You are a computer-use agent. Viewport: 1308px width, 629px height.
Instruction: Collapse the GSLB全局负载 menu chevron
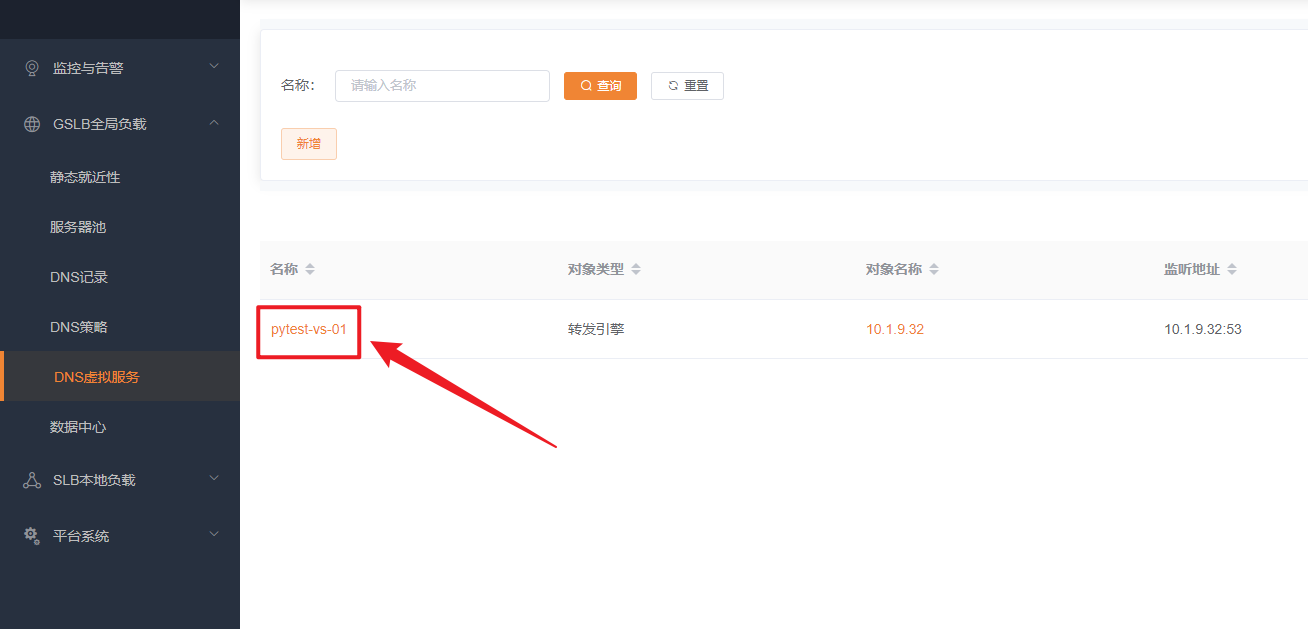tap(214, 123)
